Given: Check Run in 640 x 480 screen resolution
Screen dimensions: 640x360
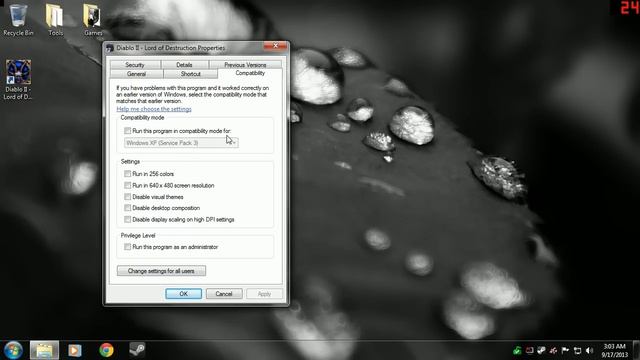Looking at the screenshot, I should click(128, 185).
